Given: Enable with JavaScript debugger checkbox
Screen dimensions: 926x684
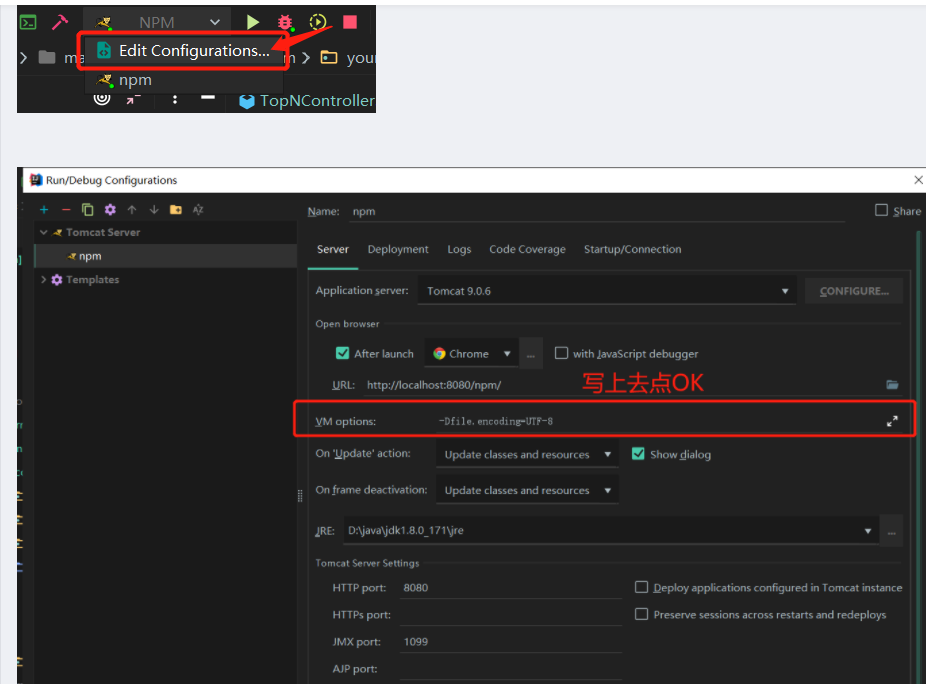Looking at the screenshot, I should [562, 353].
